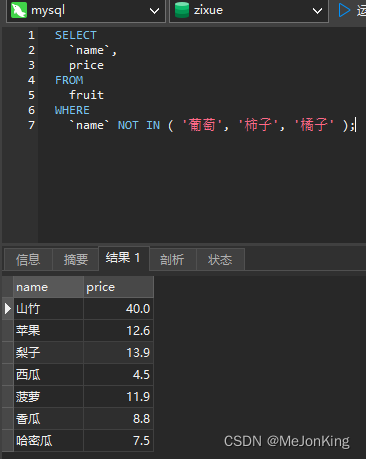The width and height of the screenshot is (366, 459).
Task: Click the price value 8.8
Action: pyautogui.click(x=141, y=419)
